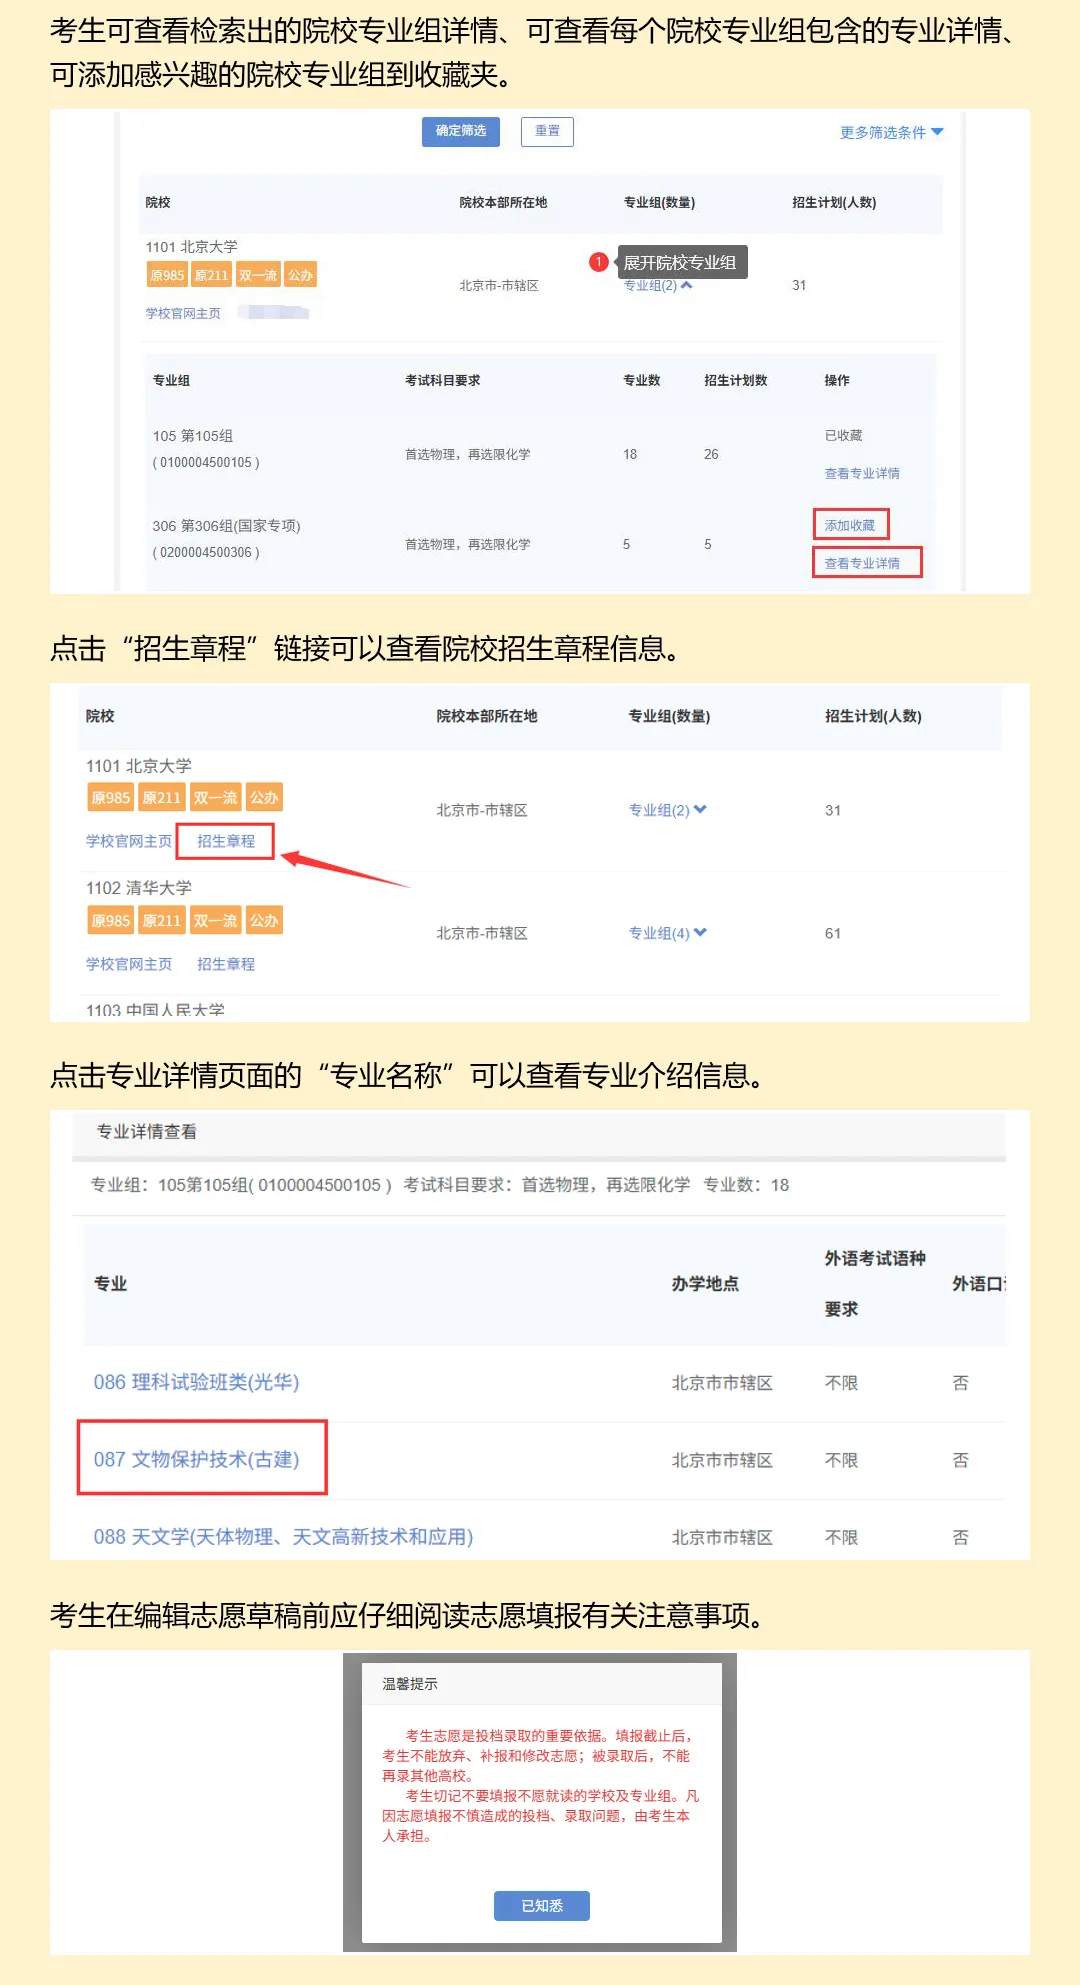Image resolution: width=1080 pixels, height=1985 pixels.
Task: Click the 确定筛选 button
Action: click(x=460, y=131)
